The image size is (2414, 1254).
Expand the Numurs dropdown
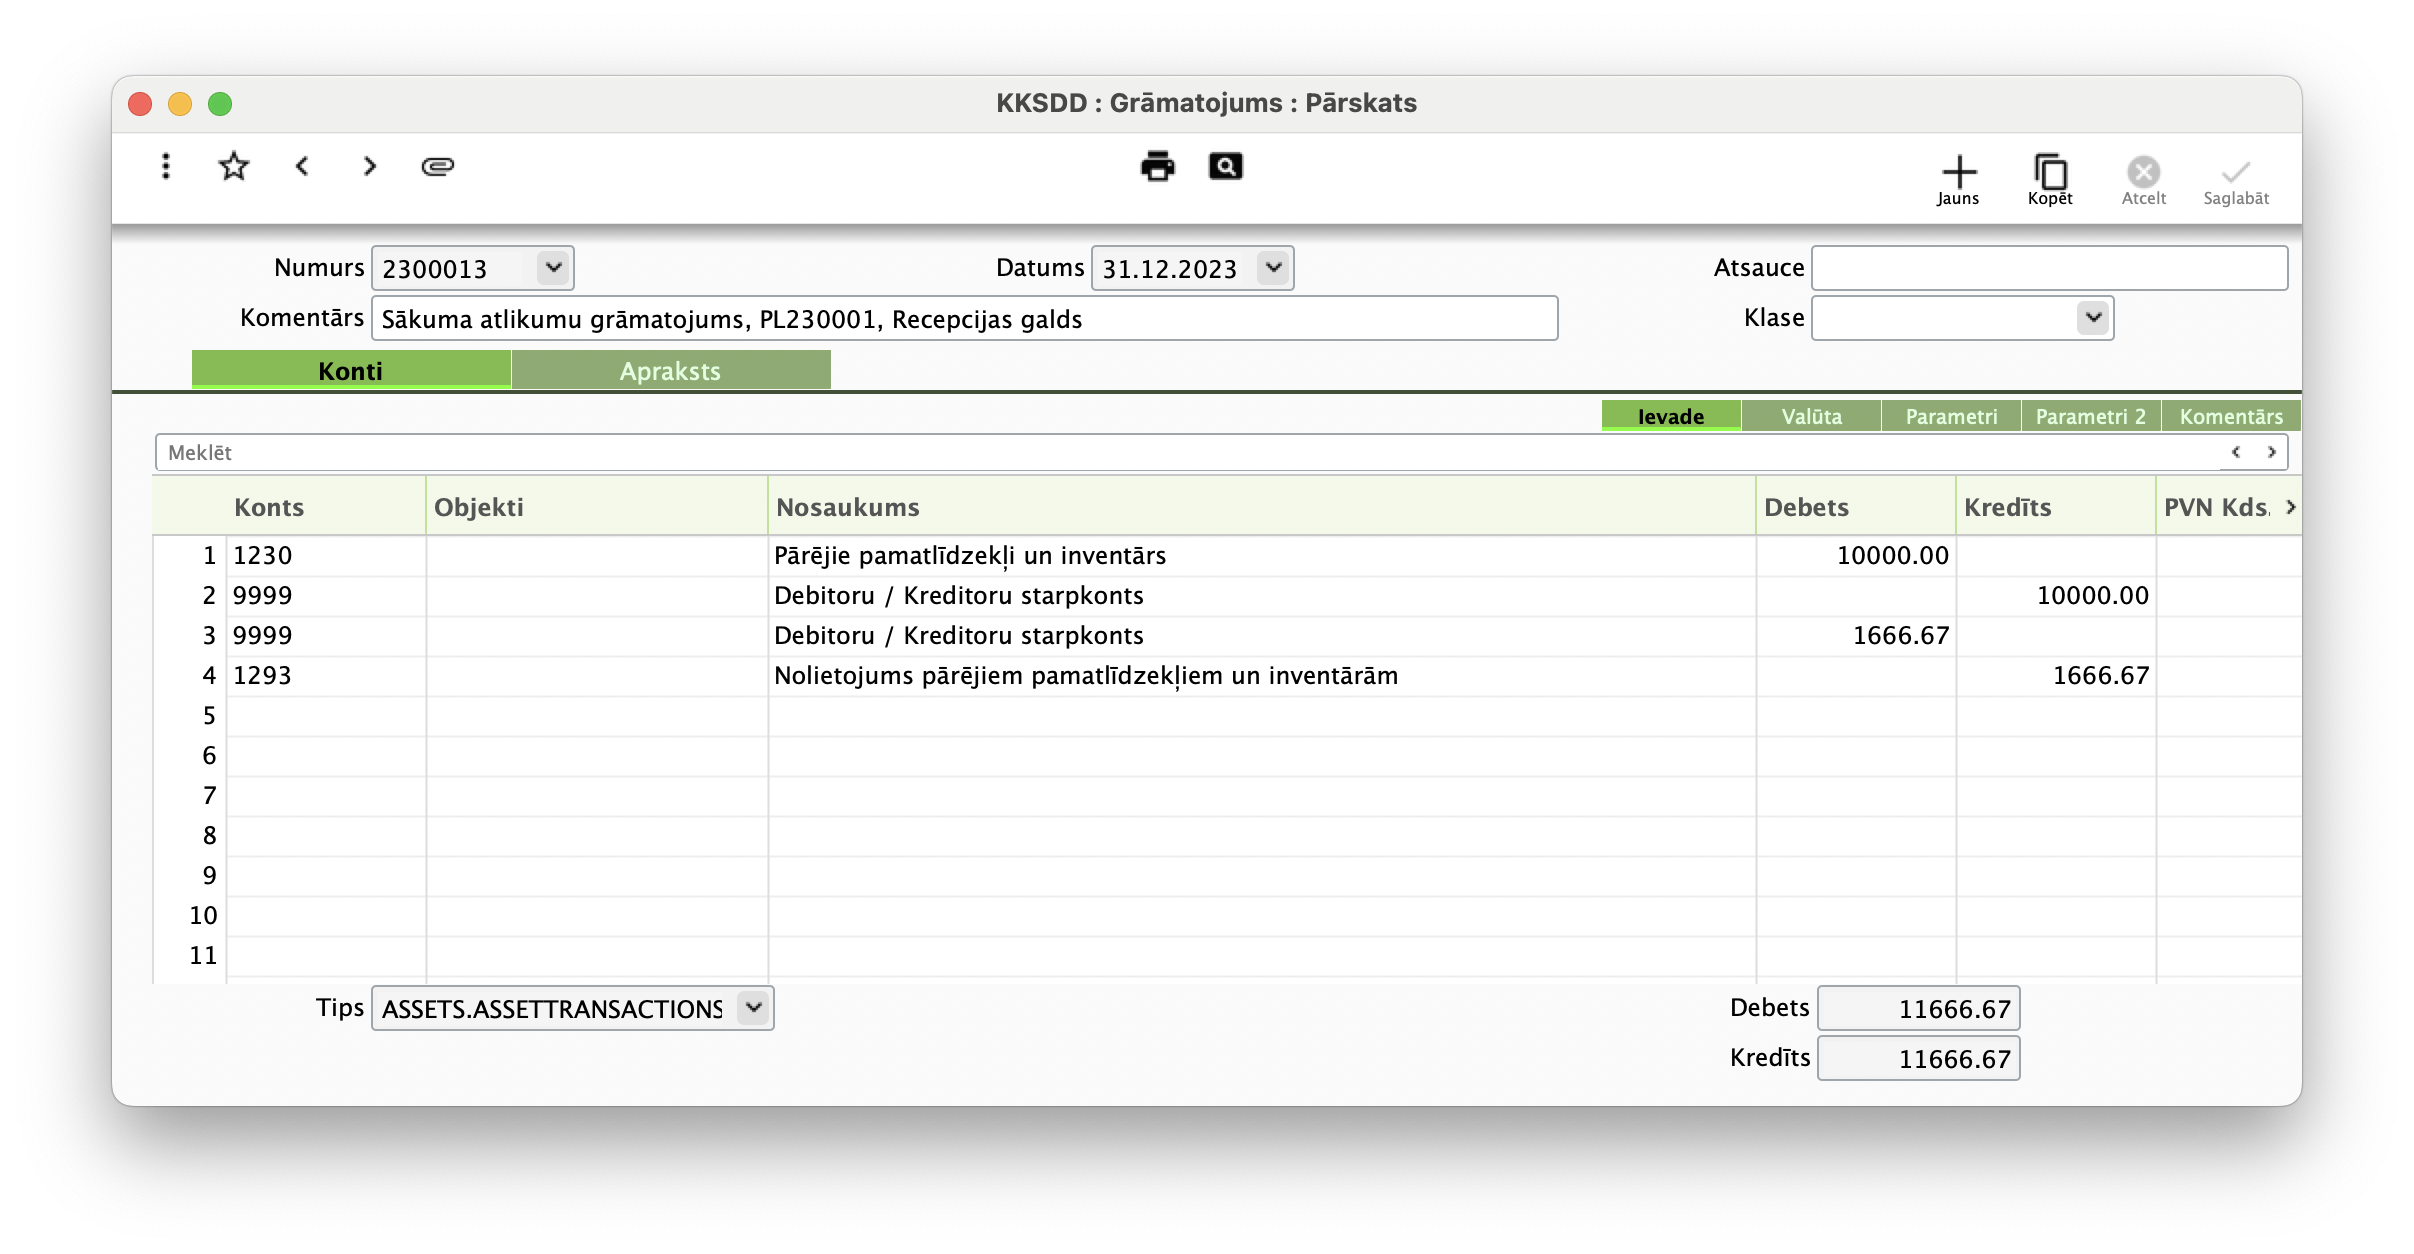coord(553,268)
